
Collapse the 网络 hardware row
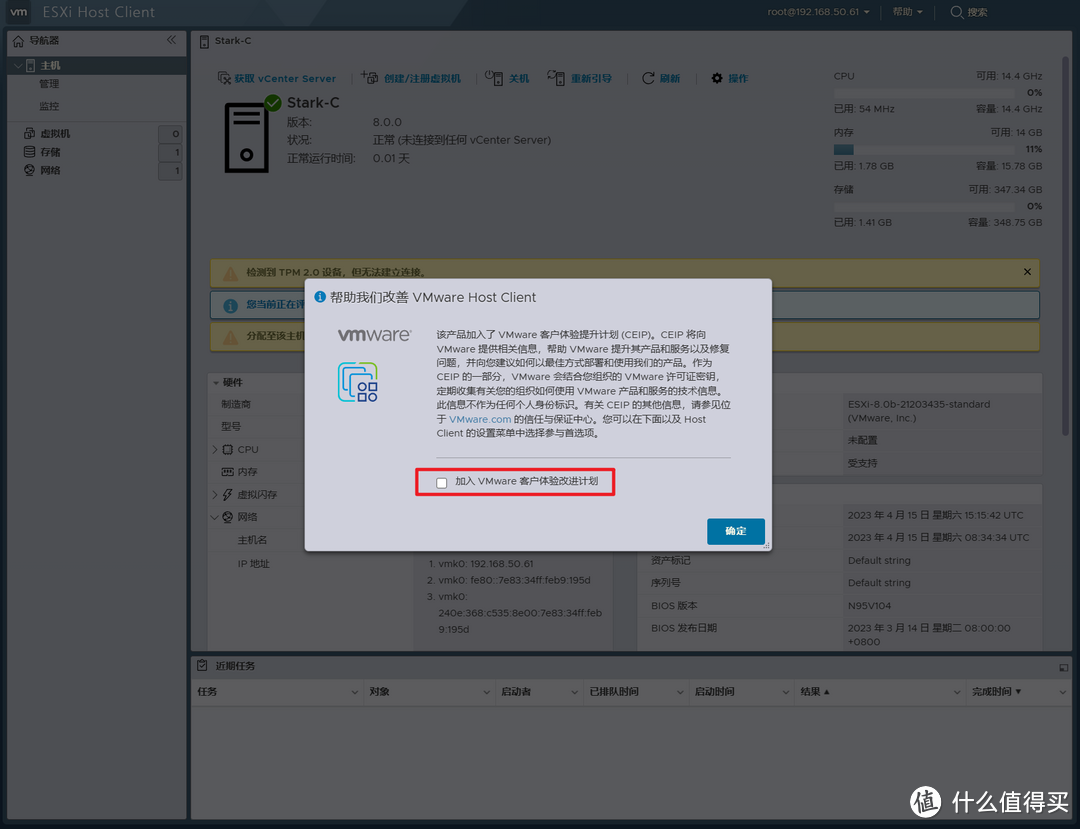[215, 517]
